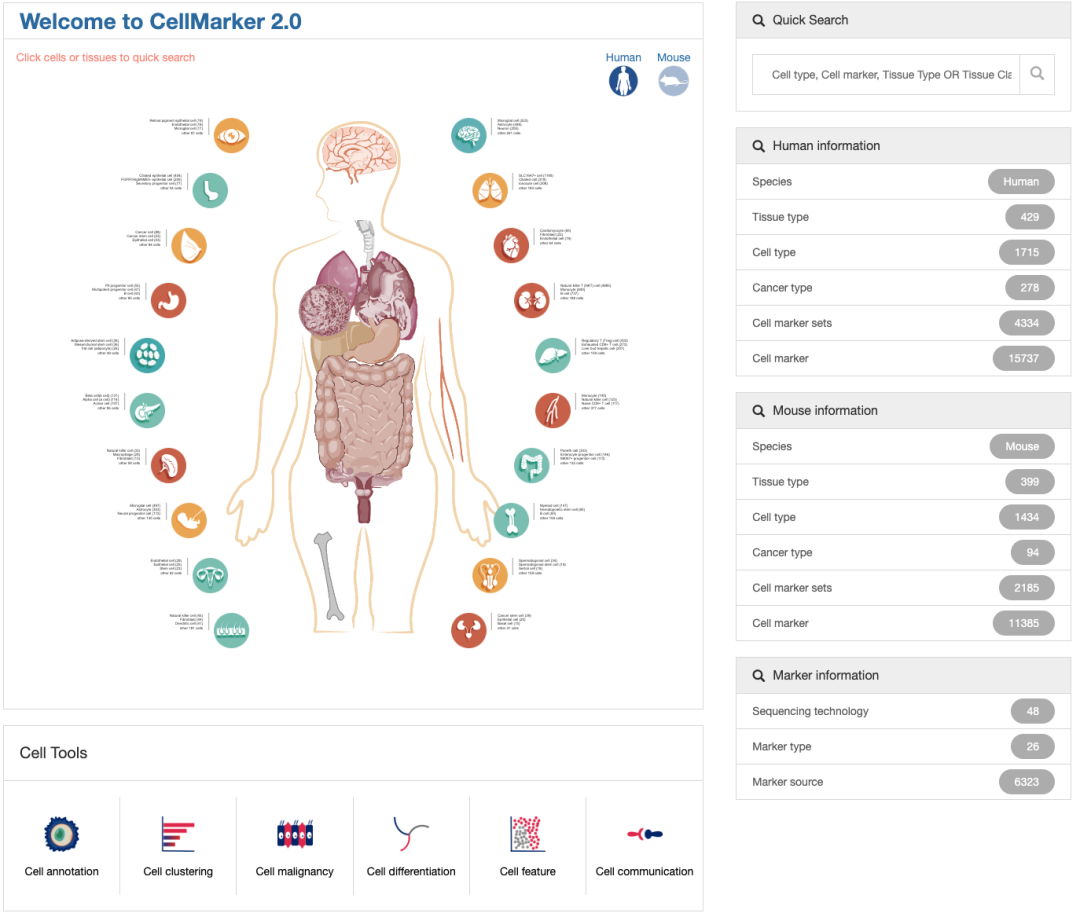
Task: Focus the cell type search field
Action: pyautogui.click(x=886, y=74)
